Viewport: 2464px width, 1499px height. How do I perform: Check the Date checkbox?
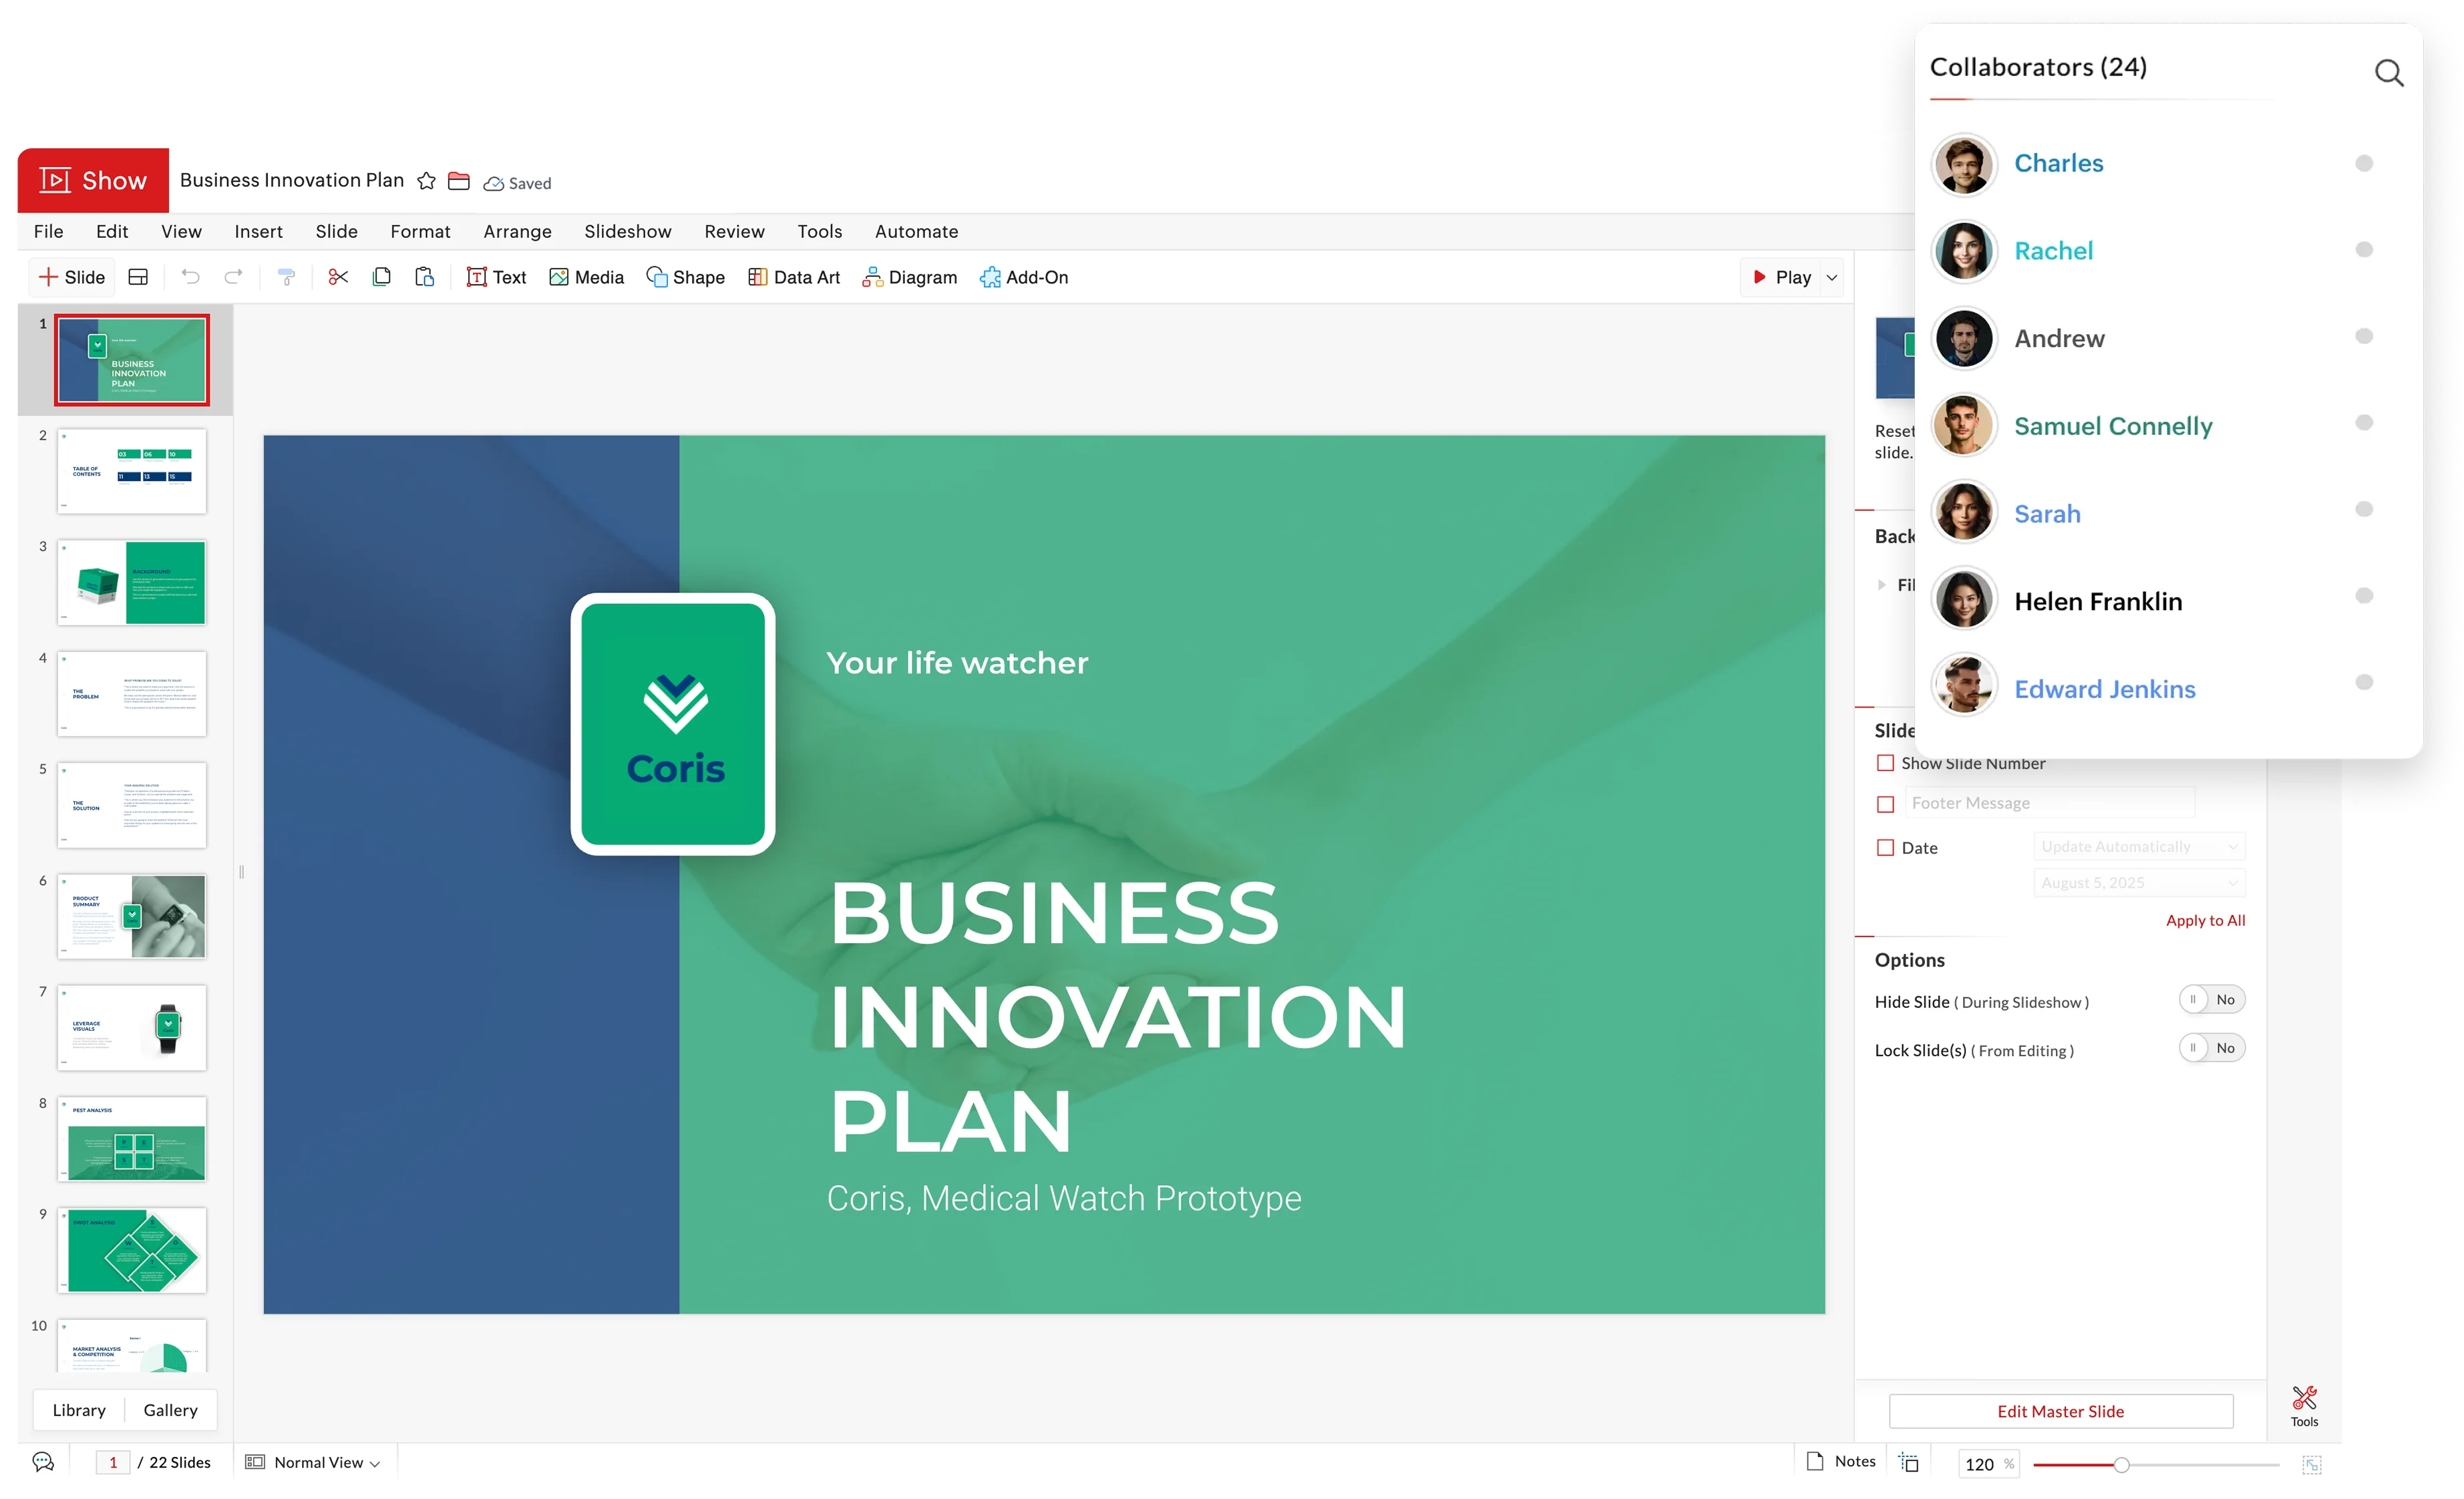[1886, 847]
